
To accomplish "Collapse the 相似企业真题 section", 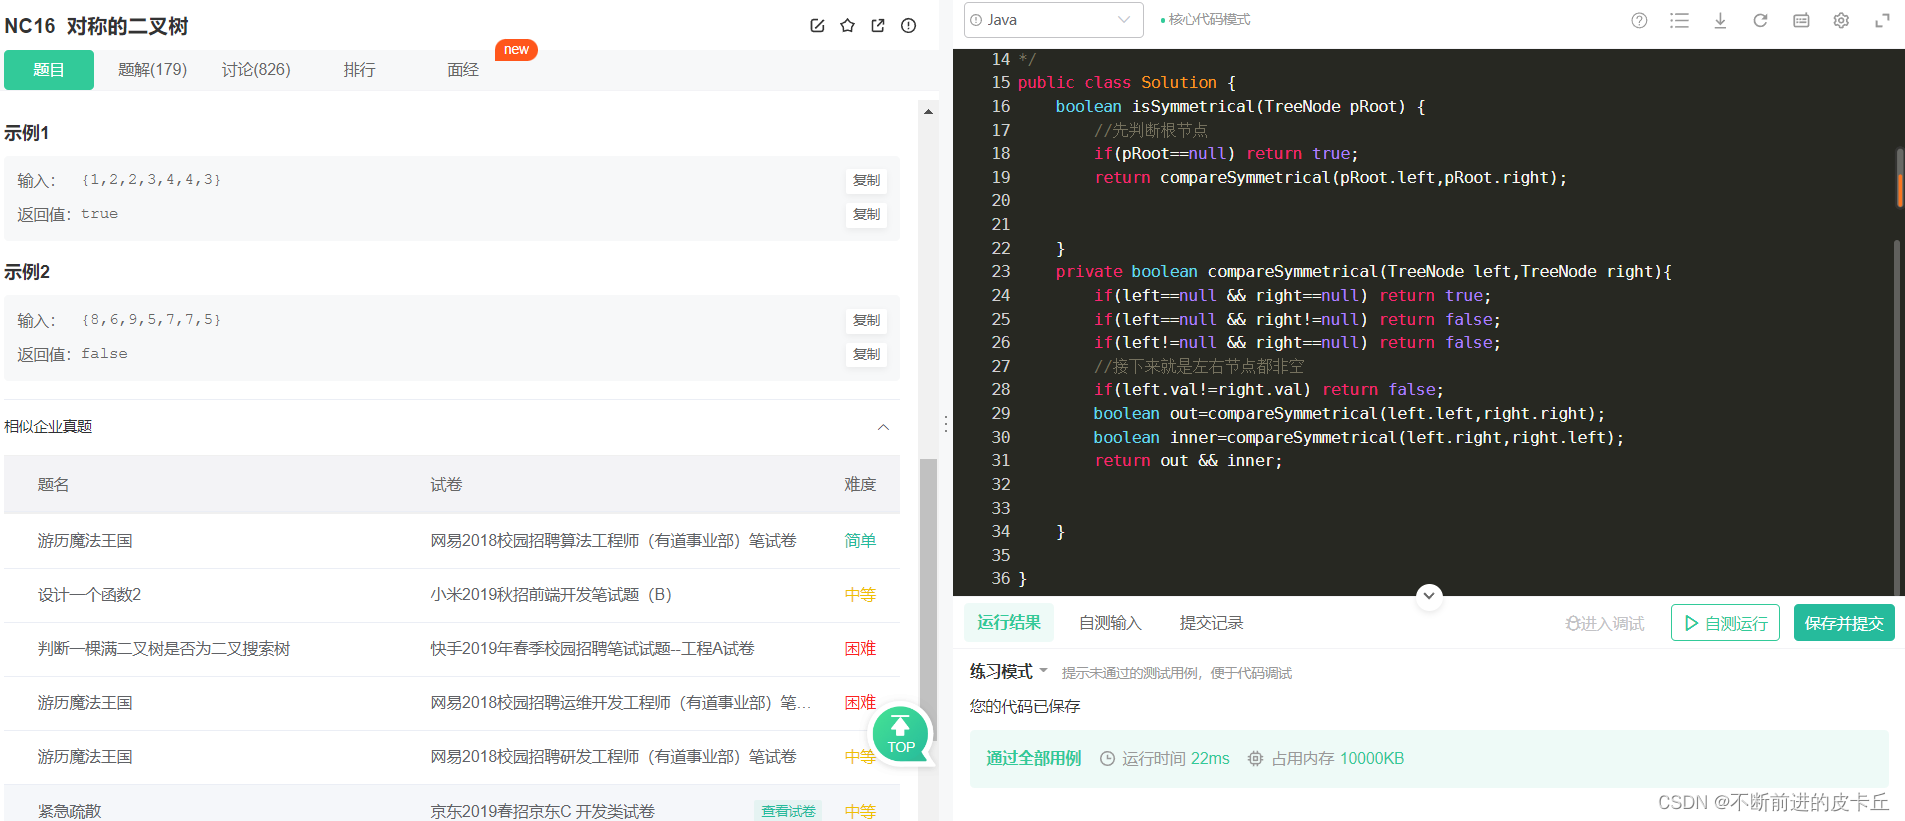I will (883, 427).
